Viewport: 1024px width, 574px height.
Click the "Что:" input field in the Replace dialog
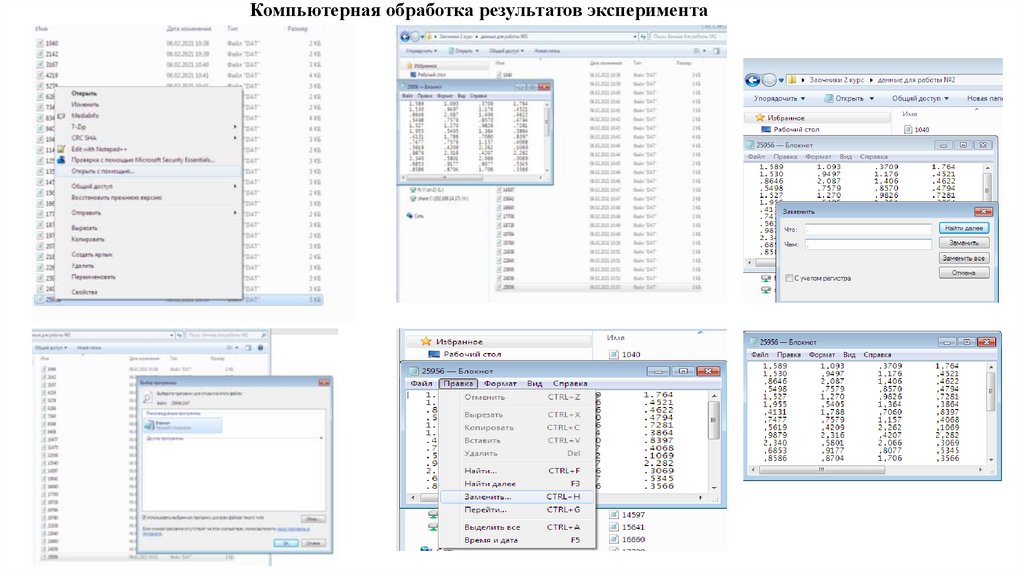click(x=866, y=229)
